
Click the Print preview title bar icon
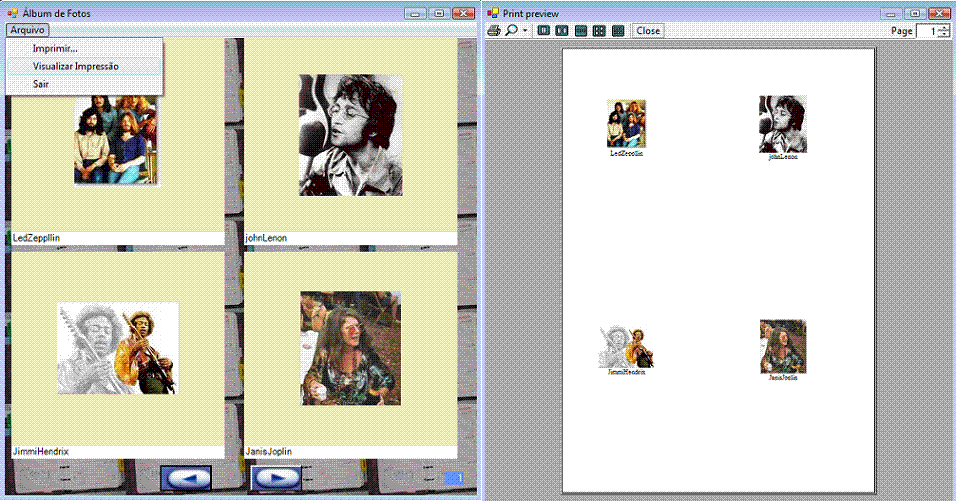point(493,13)
